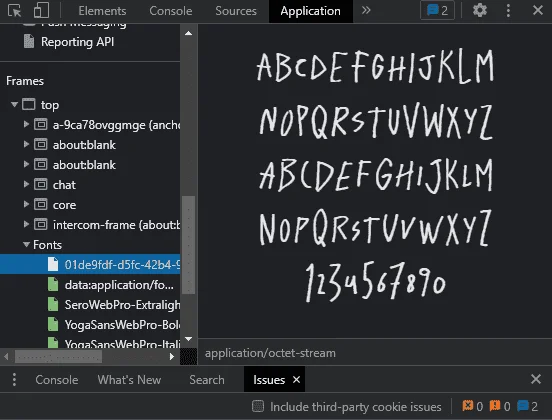552x420 pixels.
Task: Click horizontal scrollbar left arrow
Action: pos(6,356)
